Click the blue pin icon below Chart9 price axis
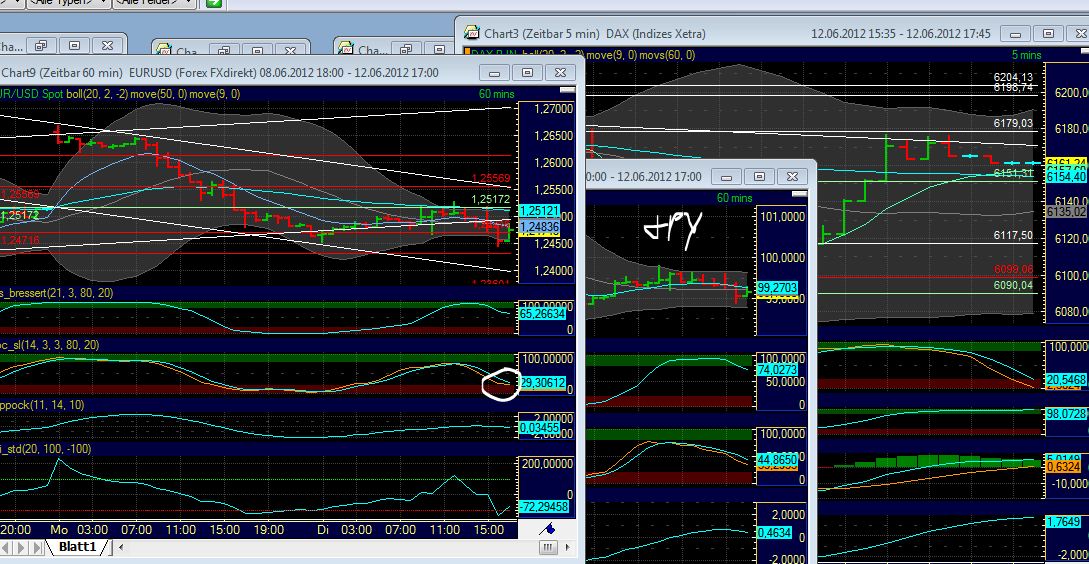Viewport: 1089px width, 564px height. (x=548, y=529)
